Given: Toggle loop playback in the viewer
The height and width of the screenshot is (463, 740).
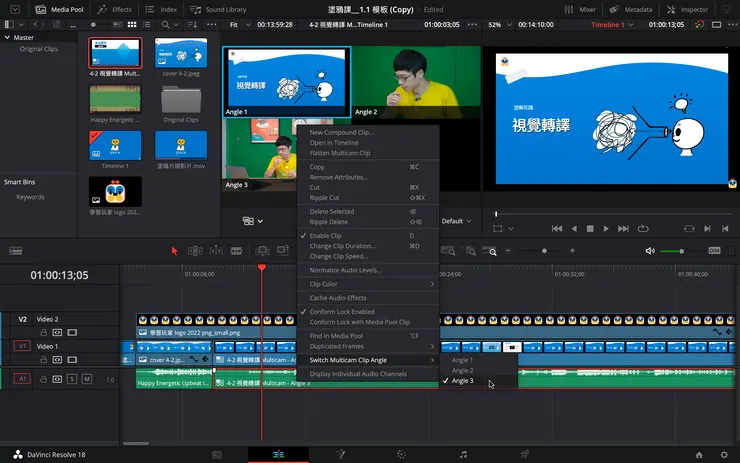Looking at the screenshot, I should click(642, 228).
